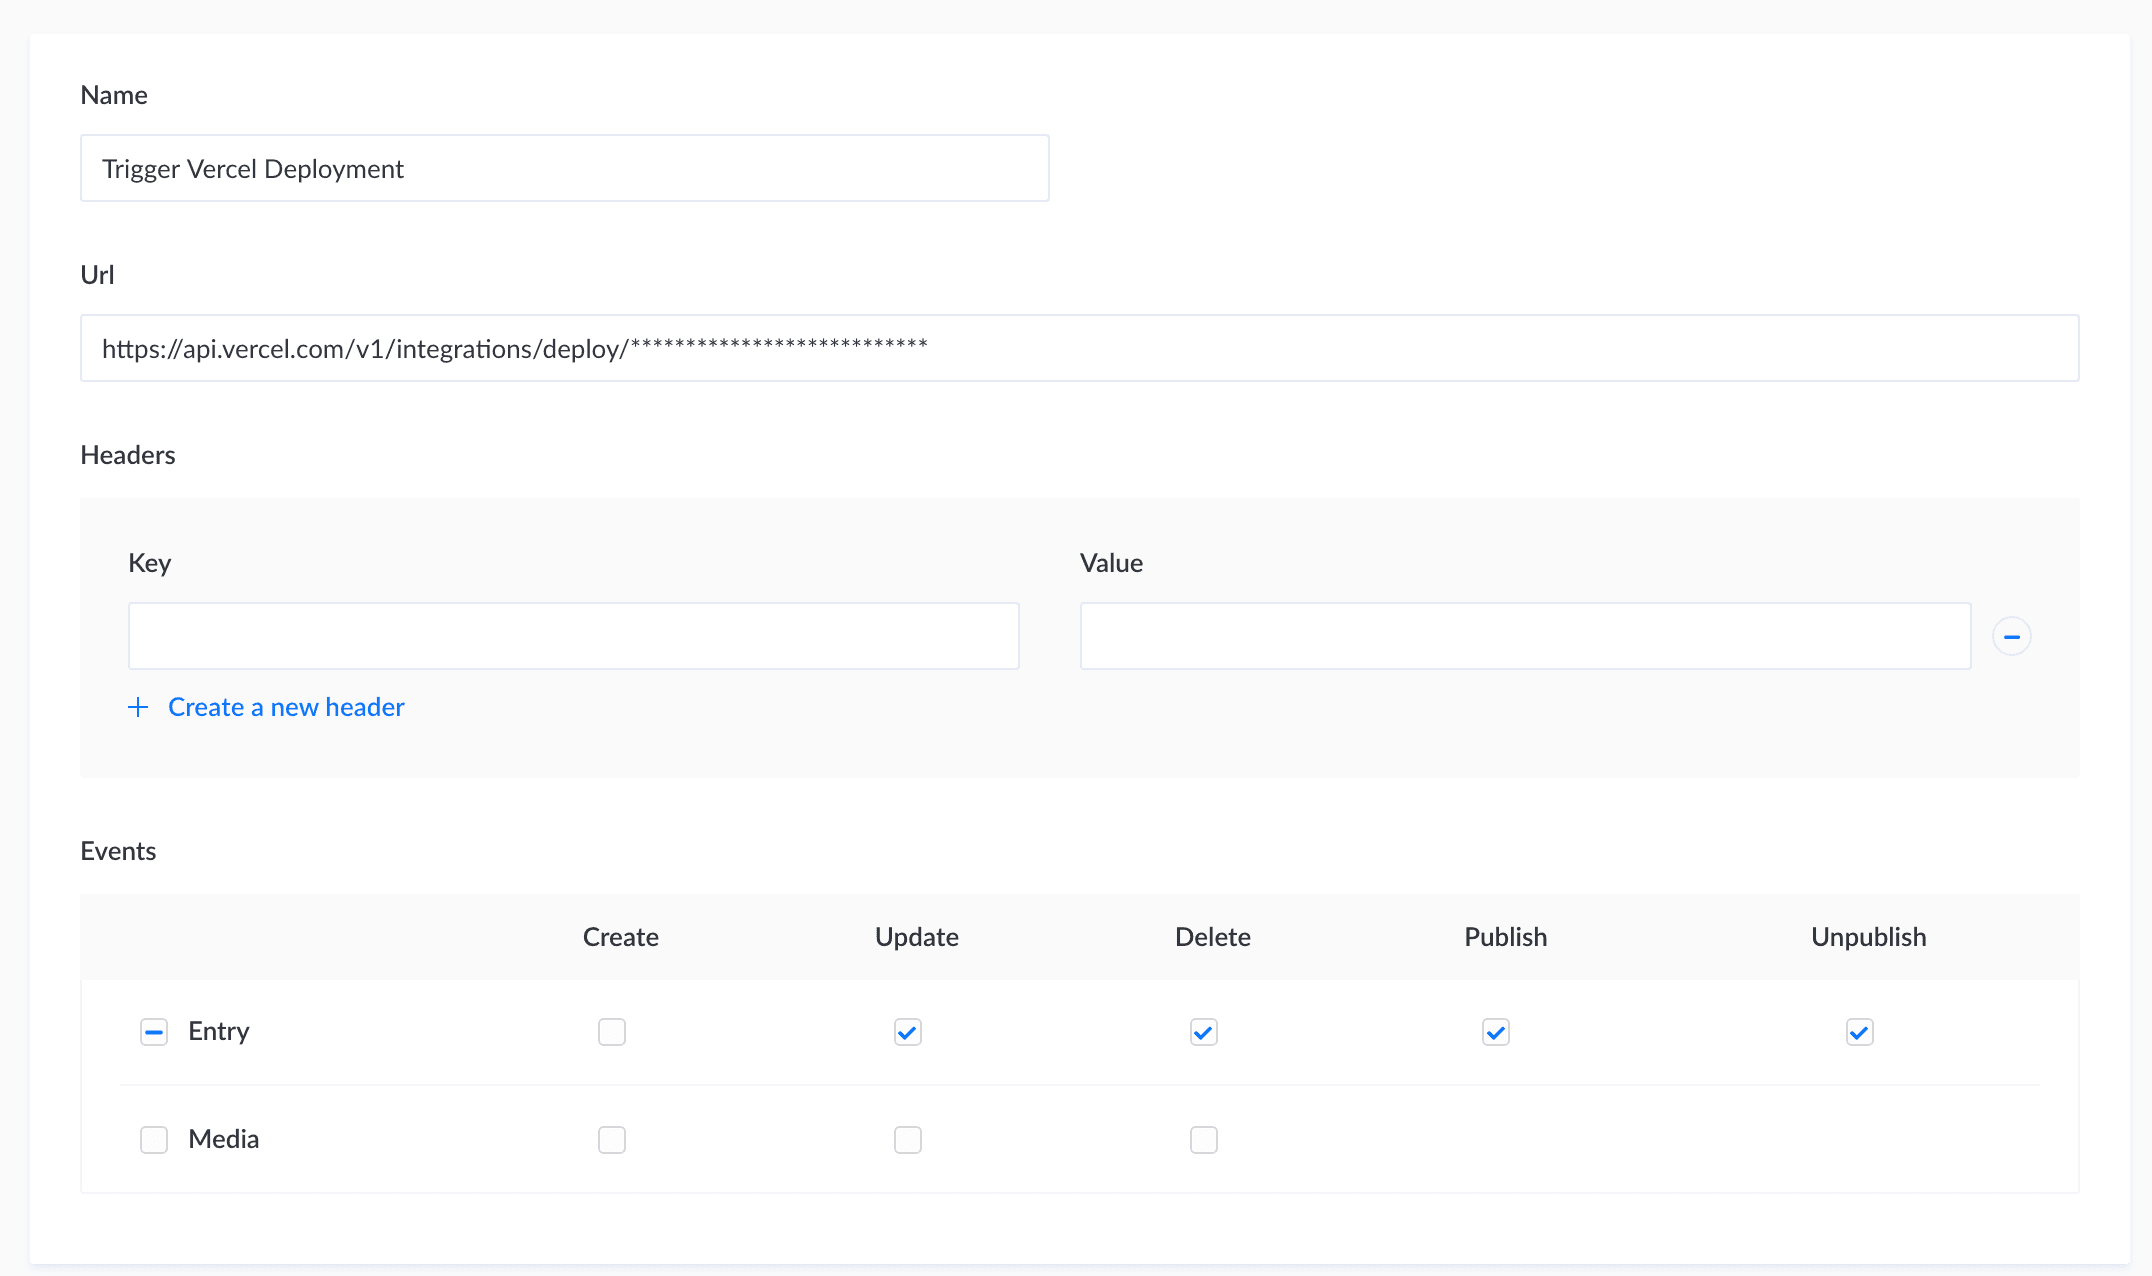Enable the Create checkbox for Entry
The width and height of the screenshot is (2152, 1276).
(611, 1031)
